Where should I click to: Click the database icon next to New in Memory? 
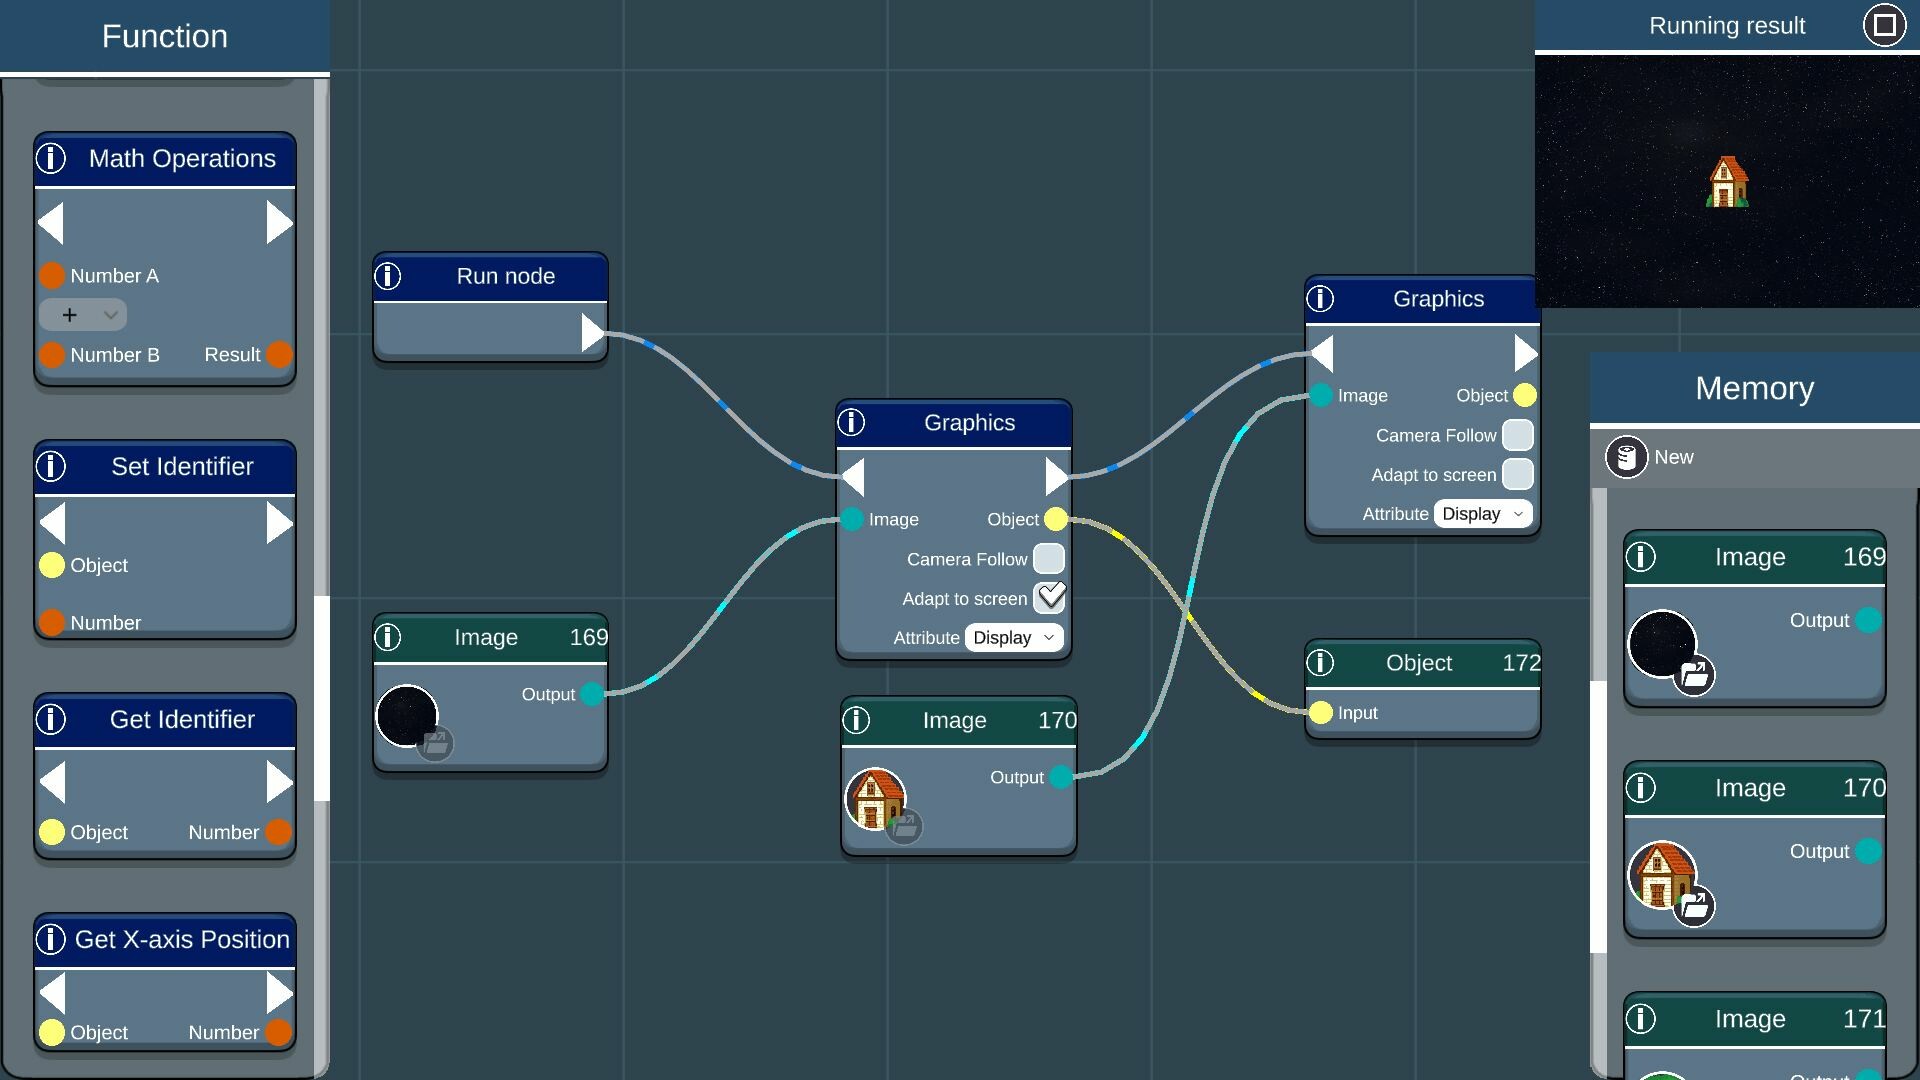coord(1628,457)
